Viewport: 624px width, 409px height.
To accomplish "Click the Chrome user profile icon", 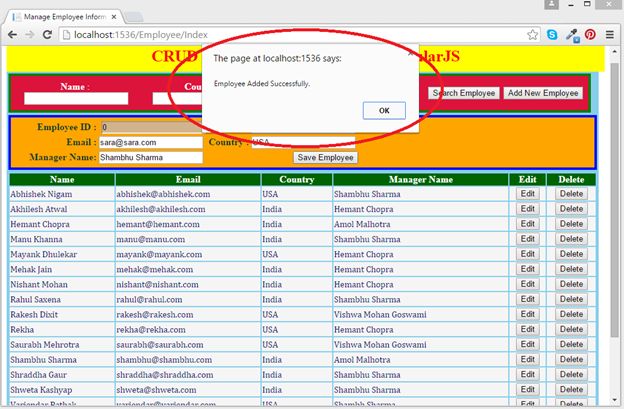I will pos(552,4).
